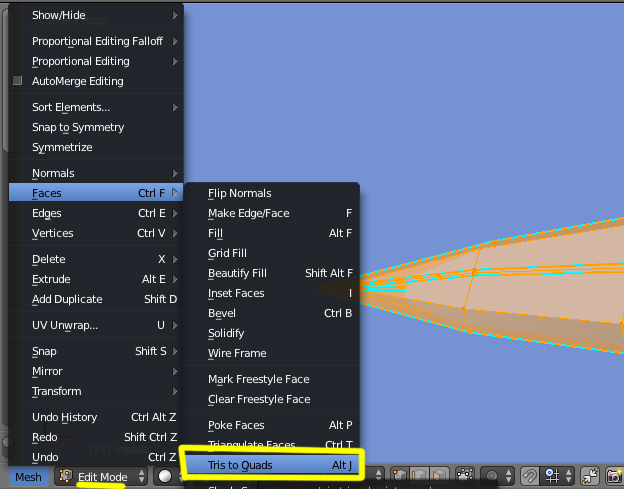The height and width of the screenshot is (489, 624).
Task: Open the Edit Mode dropdown
Action: [x=101, y=476]
